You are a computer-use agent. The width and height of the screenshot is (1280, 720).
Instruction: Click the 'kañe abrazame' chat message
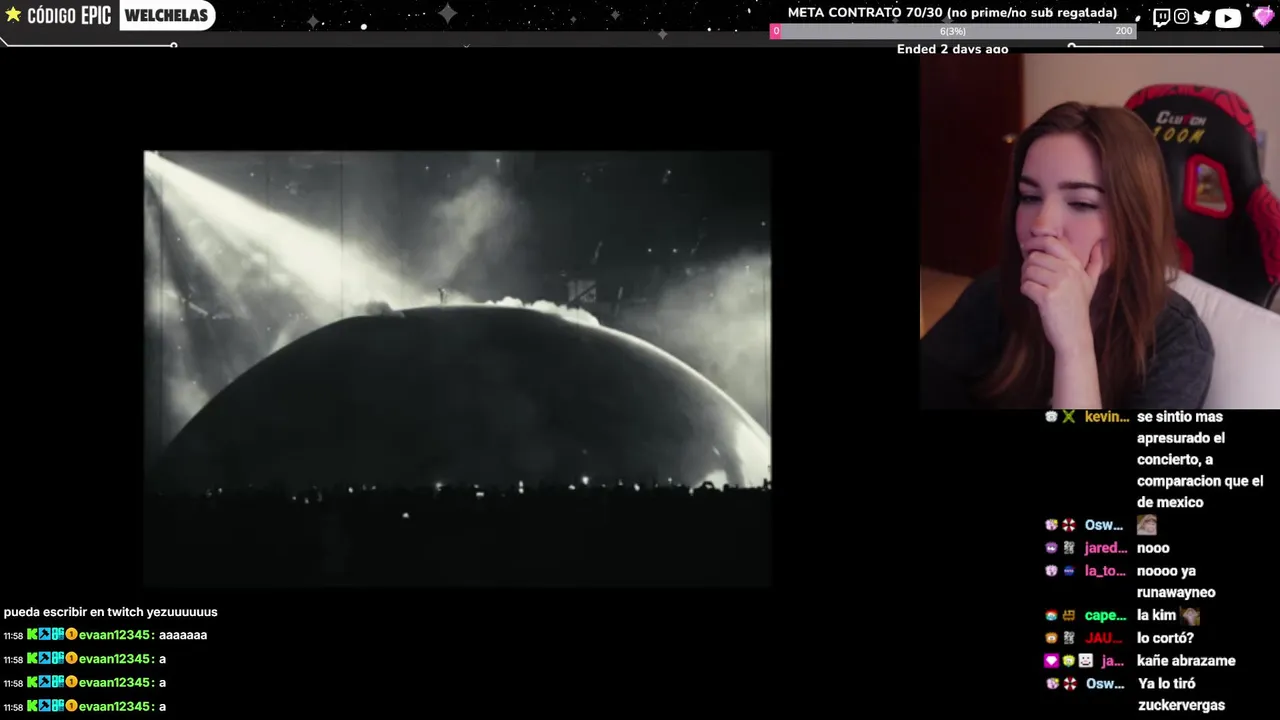(x=1186, y=661)
